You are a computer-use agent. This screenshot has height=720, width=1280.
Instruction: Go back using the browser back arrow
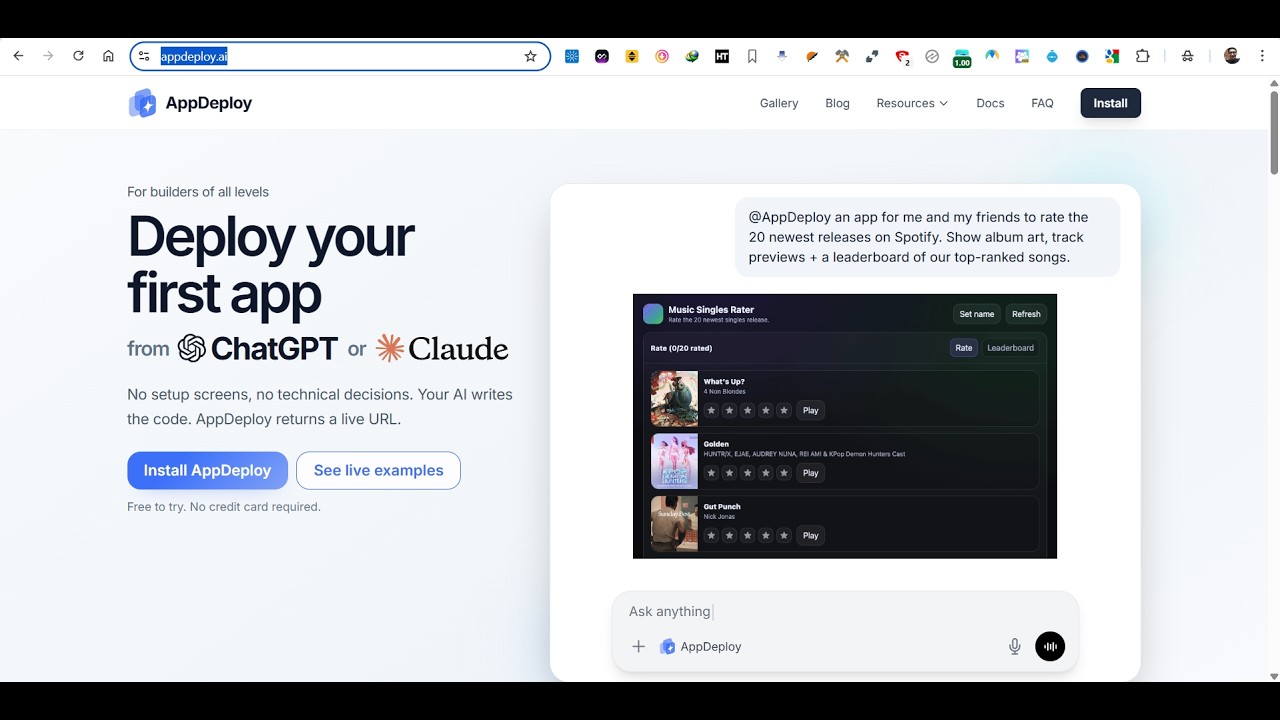click(18, 56)
